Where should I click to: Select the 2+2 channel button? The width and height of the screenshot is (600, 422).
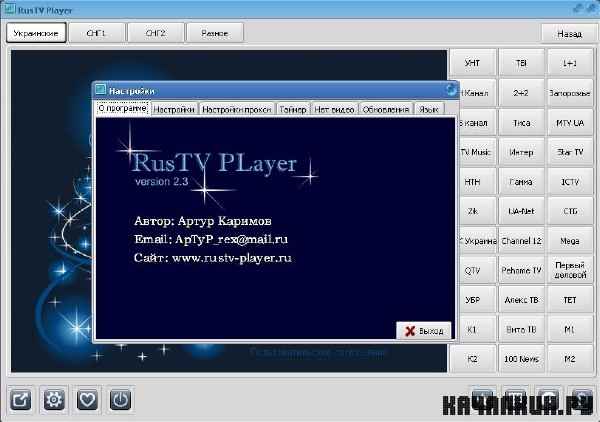pyautogui.click(x=521, y=93)
